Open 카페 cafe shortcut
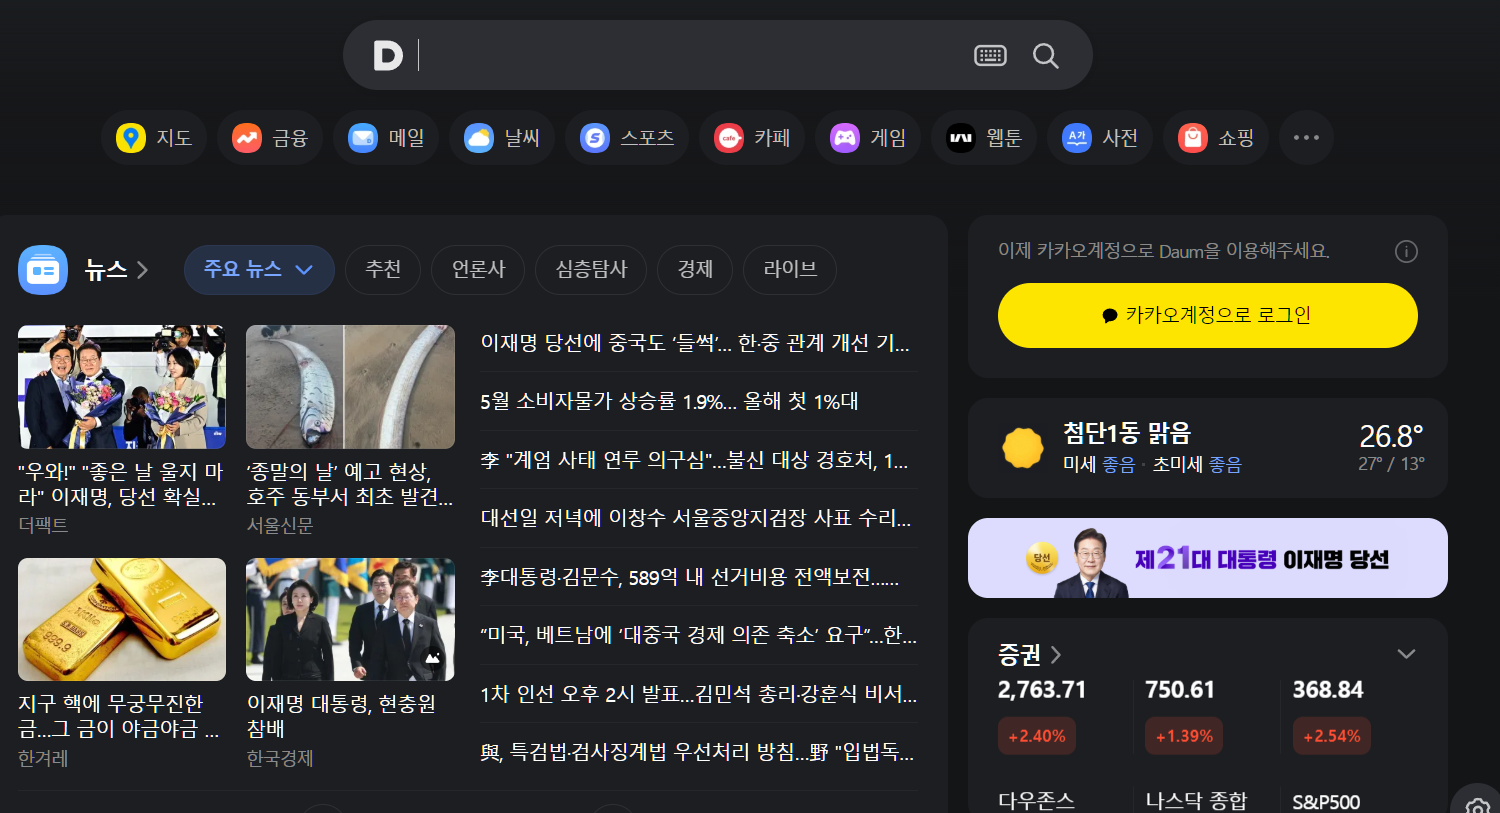The image size is (1500, 813). (x=752, y=138)
